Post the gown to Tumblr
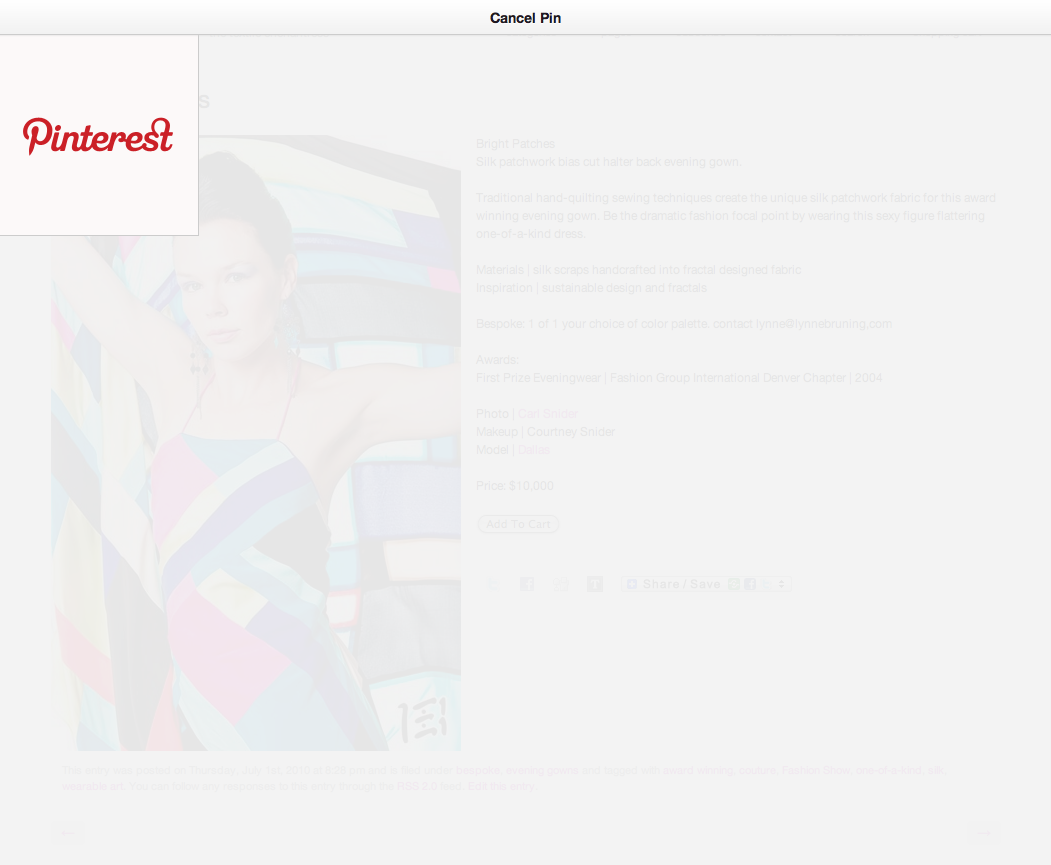Screen dimensions: 1051x865 tap(595, 583)
